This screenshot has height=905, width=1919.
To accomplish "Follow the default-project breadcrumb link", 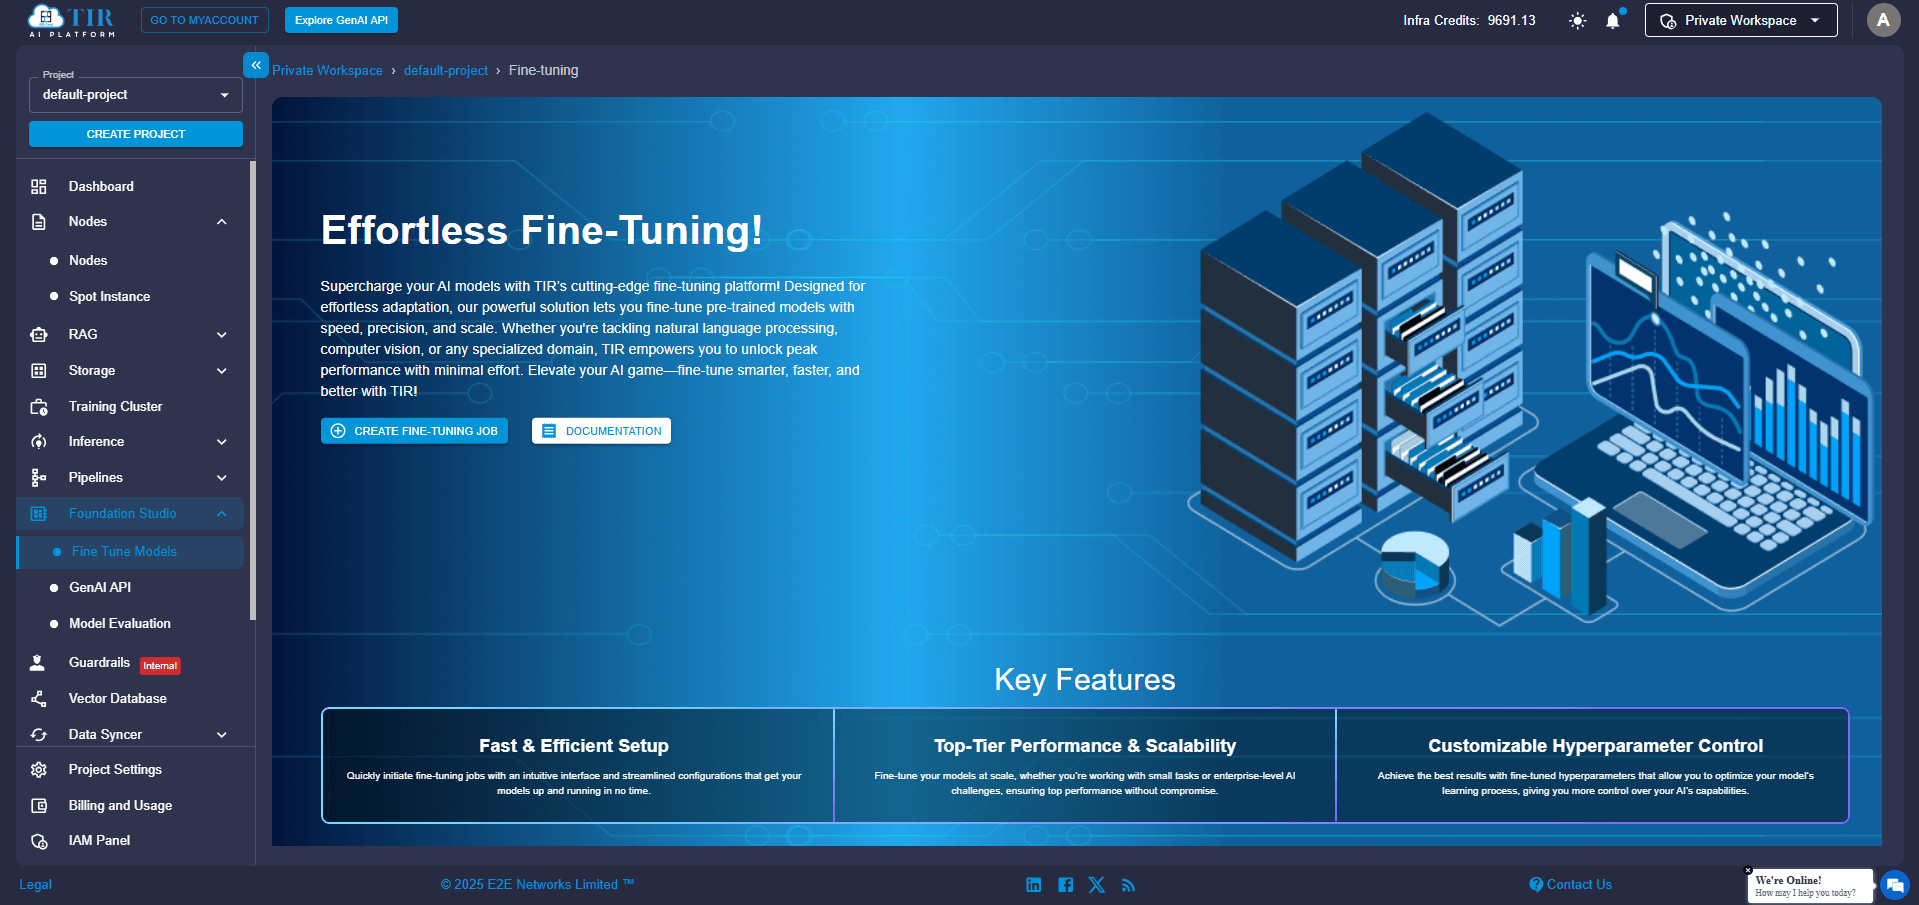I will tap(446, 71).
